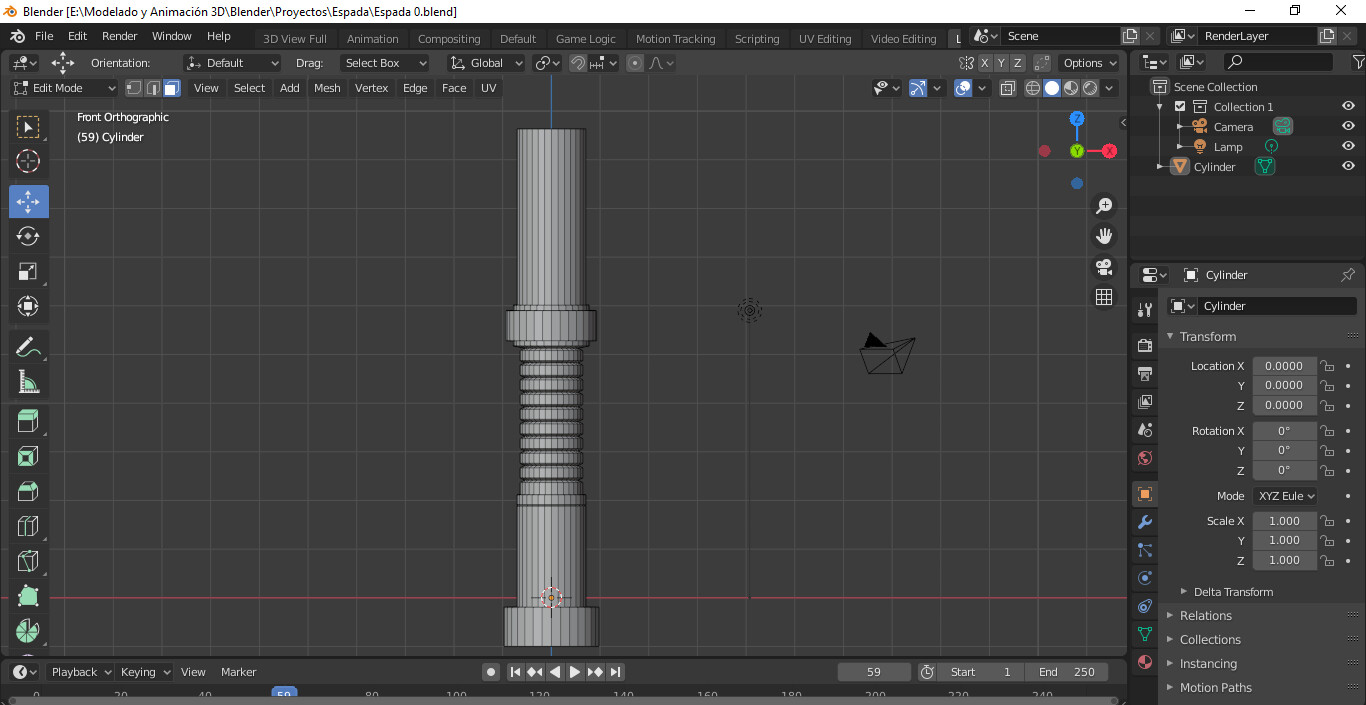Open rotation Mode XYZ Euler dropdown
The image size is (1366, 705).
pos(1285,496)
